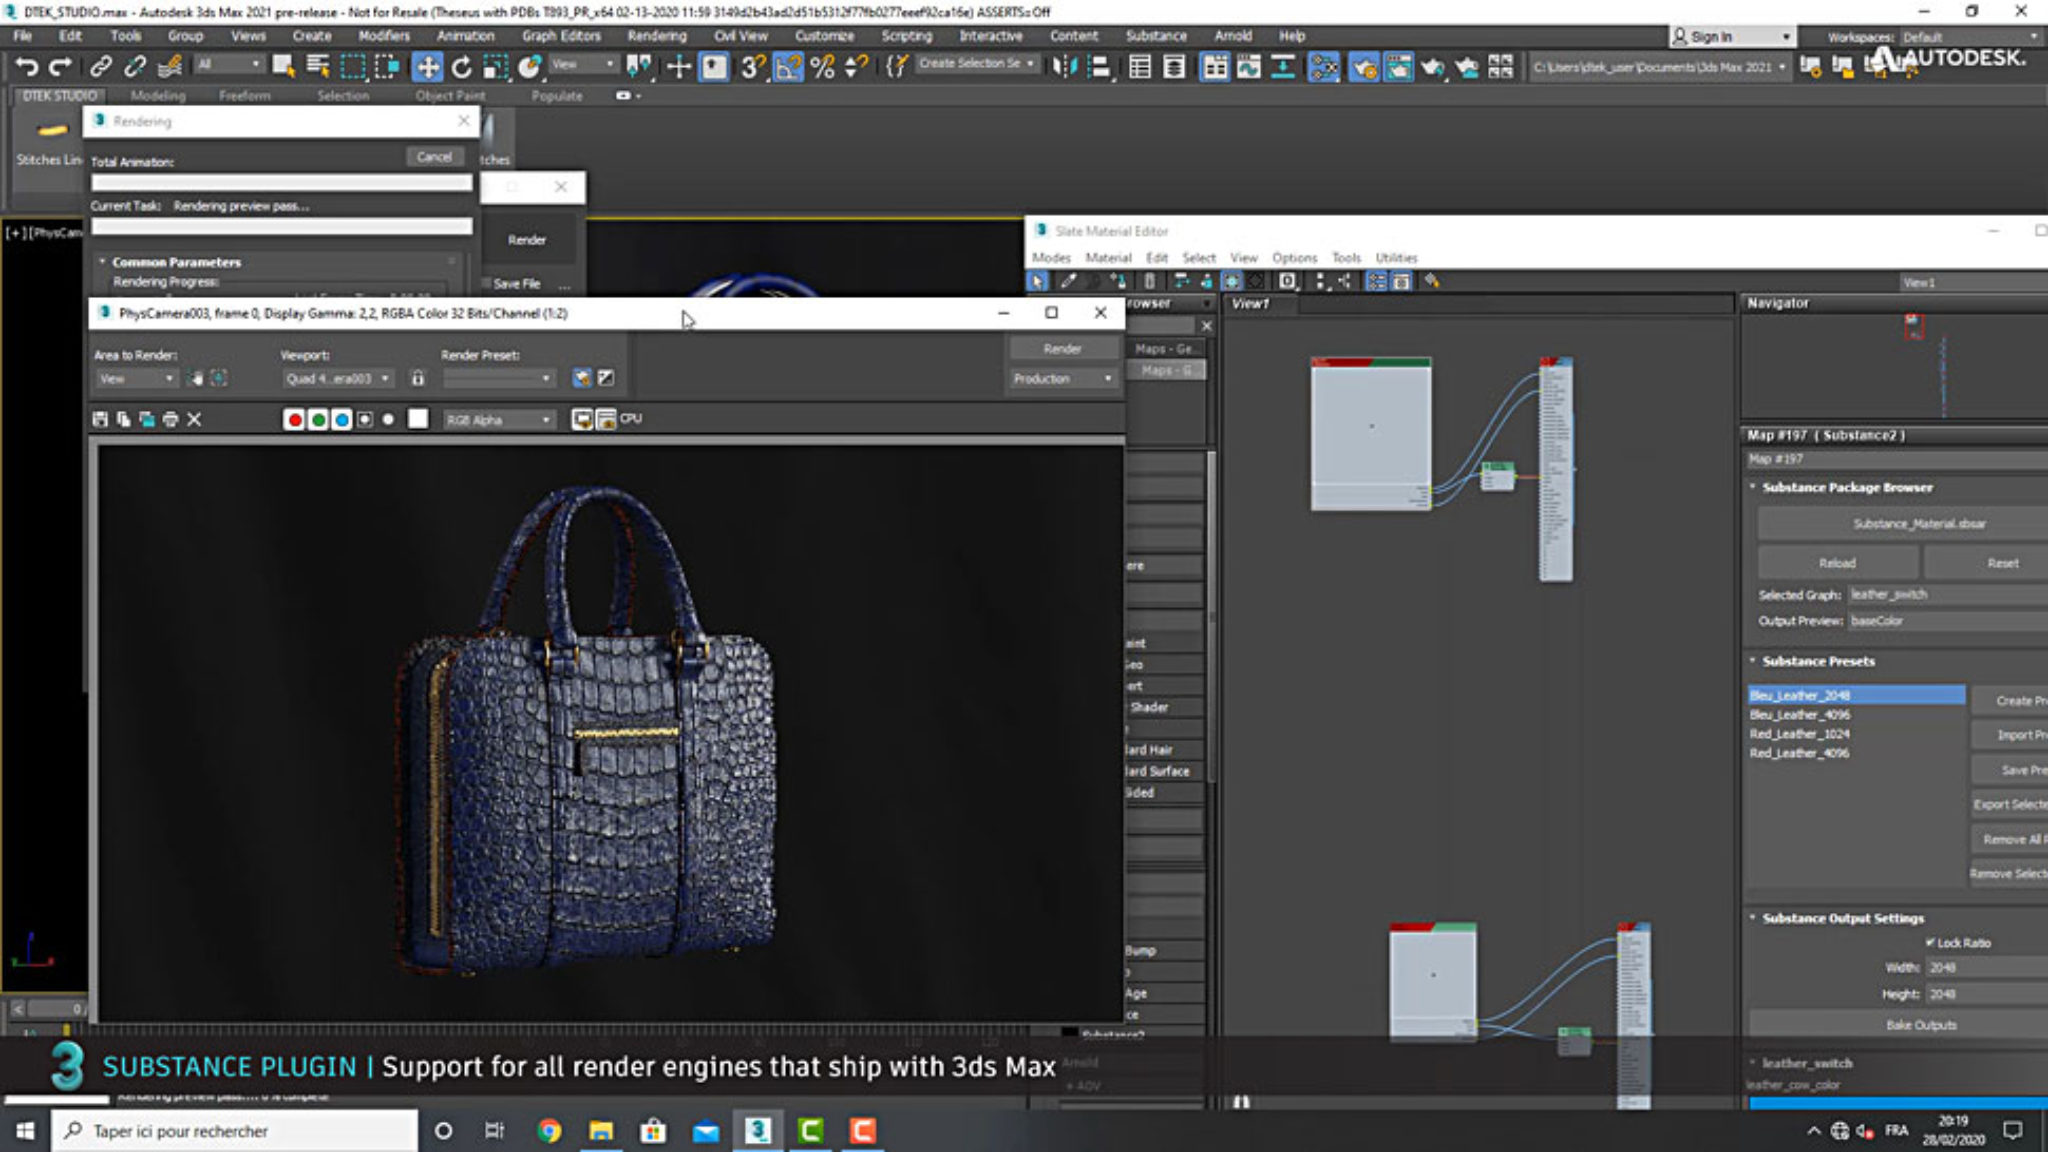The image size is (2048, 1152).
Task: Activate the Select and Move tool
Action: pyautogui.click(x=427, y=67)
